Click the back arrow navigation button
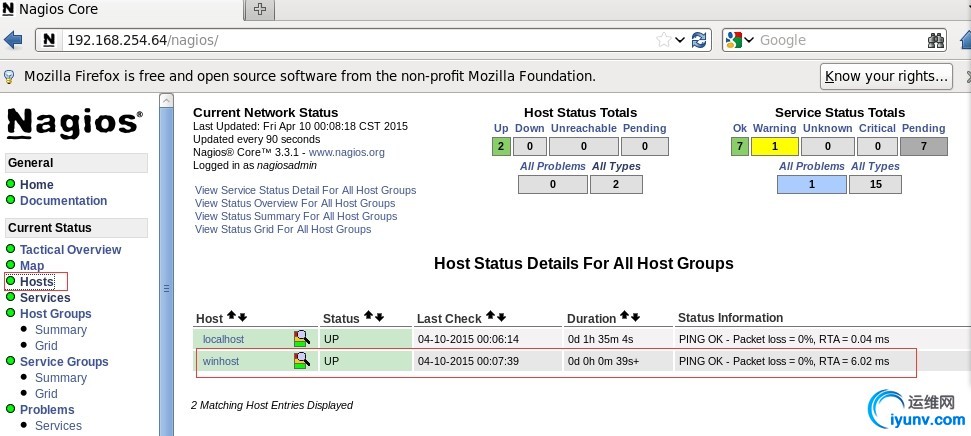Viewport: 971px width, 436px height. 13,40
